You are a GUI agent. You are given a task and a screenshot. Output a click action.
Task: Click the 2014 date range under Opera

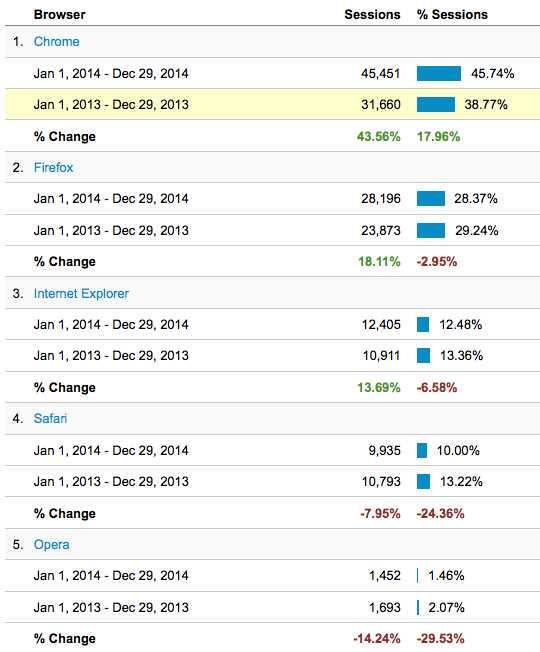(111, 575)
